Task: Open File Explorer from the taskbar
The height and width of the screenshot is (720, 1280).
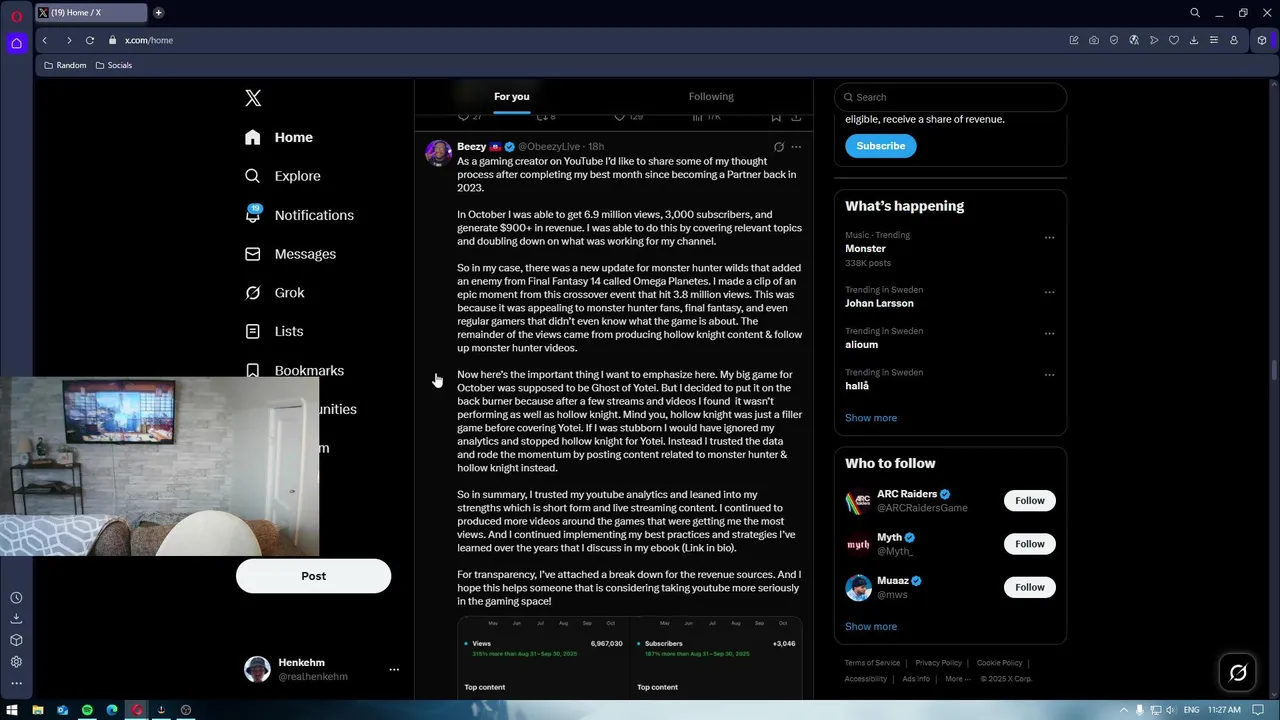Action: click(37, 710)
